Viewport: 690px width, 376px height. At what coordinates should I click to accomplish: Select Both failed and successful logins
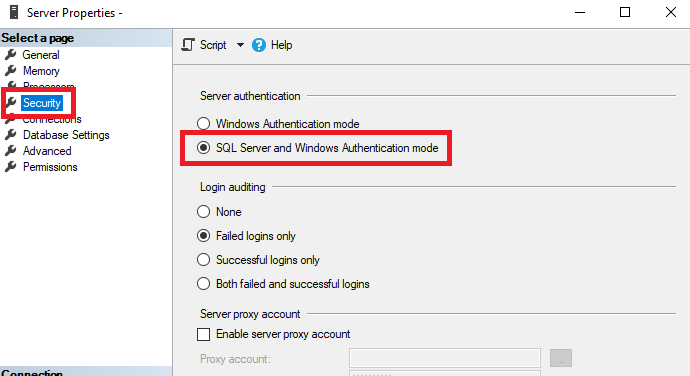pos(203,284)
